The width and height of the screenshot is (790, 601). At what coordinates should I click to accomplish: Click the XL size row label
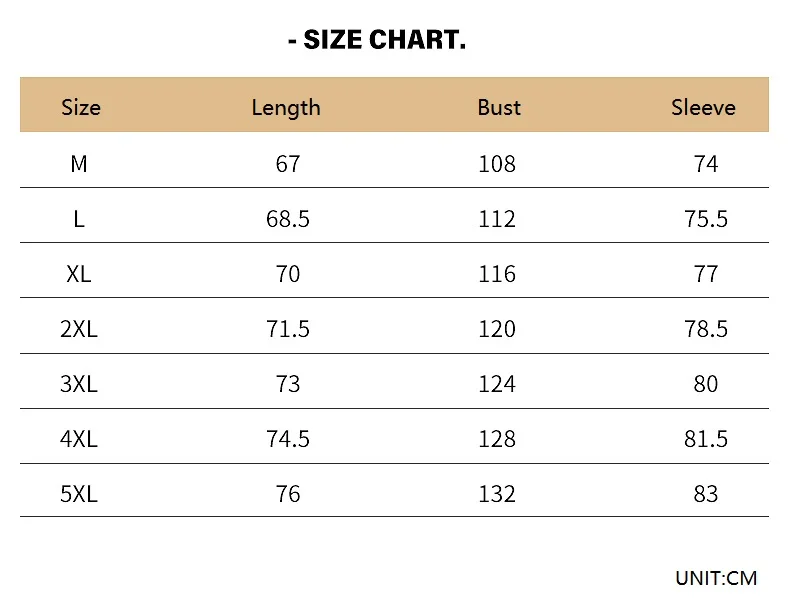(x=79, y=273)
